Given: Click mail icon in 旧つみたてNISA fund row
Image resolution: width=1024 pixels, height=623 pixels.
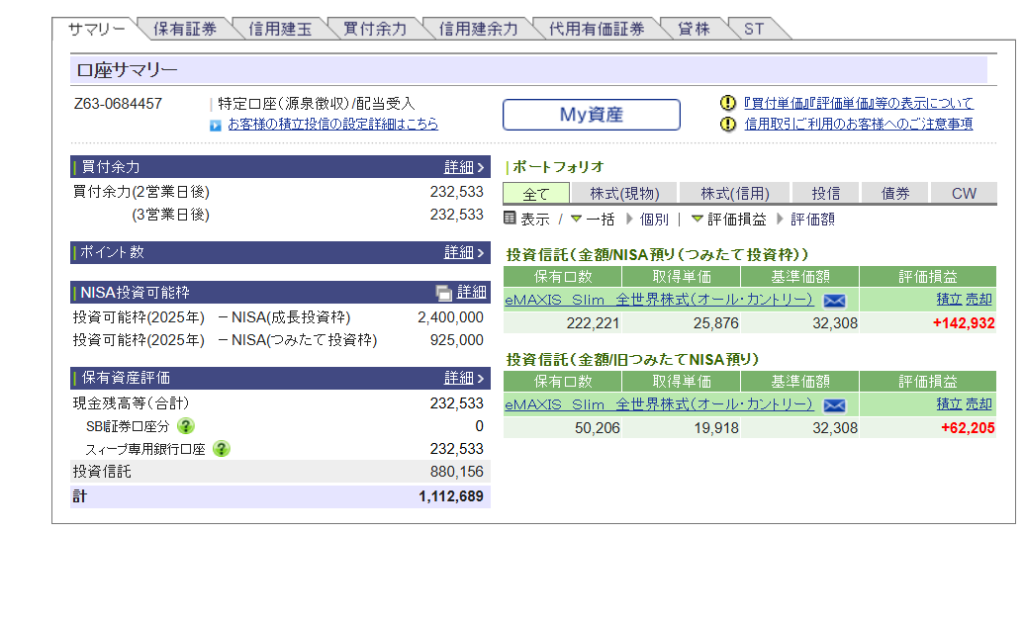Looking at the screenshot, I should coord(834,405).
